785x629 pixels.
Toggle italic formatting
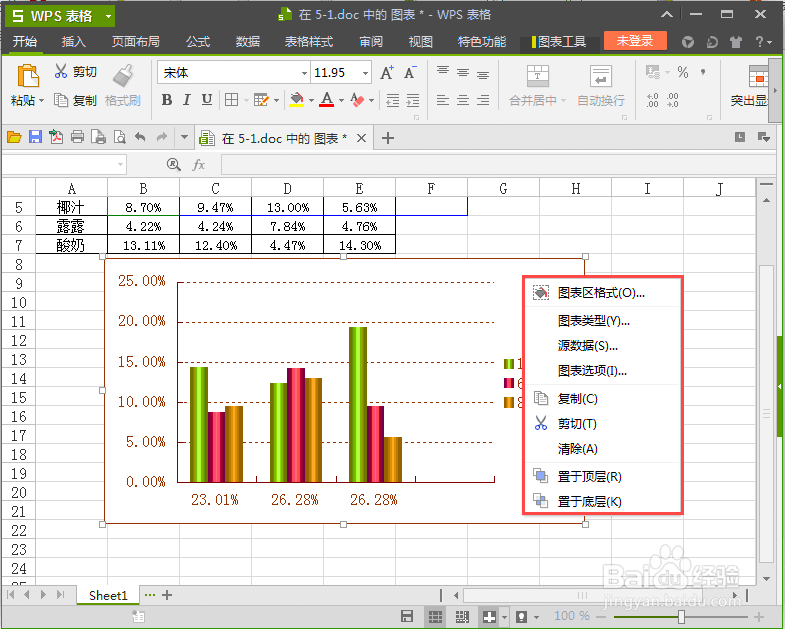coord(187,100)
